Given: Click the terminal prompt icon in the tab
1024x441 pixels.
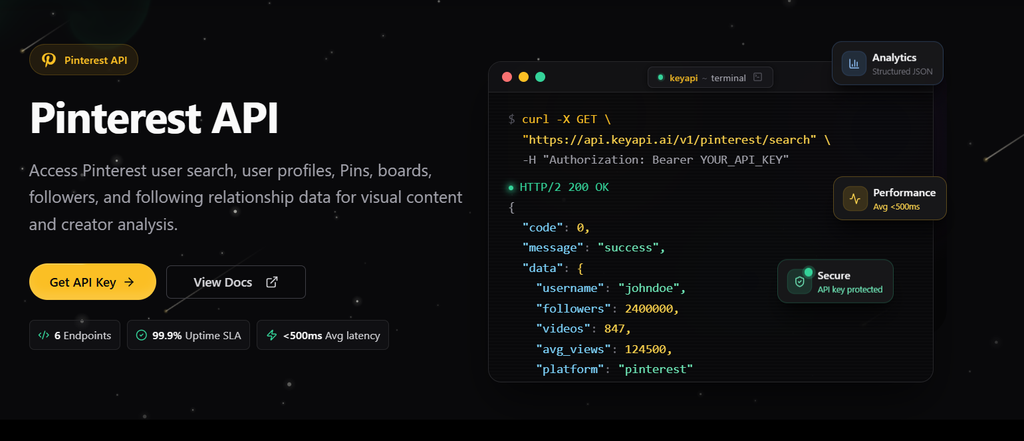Looking at the screenshot, I should pos(758,77).
